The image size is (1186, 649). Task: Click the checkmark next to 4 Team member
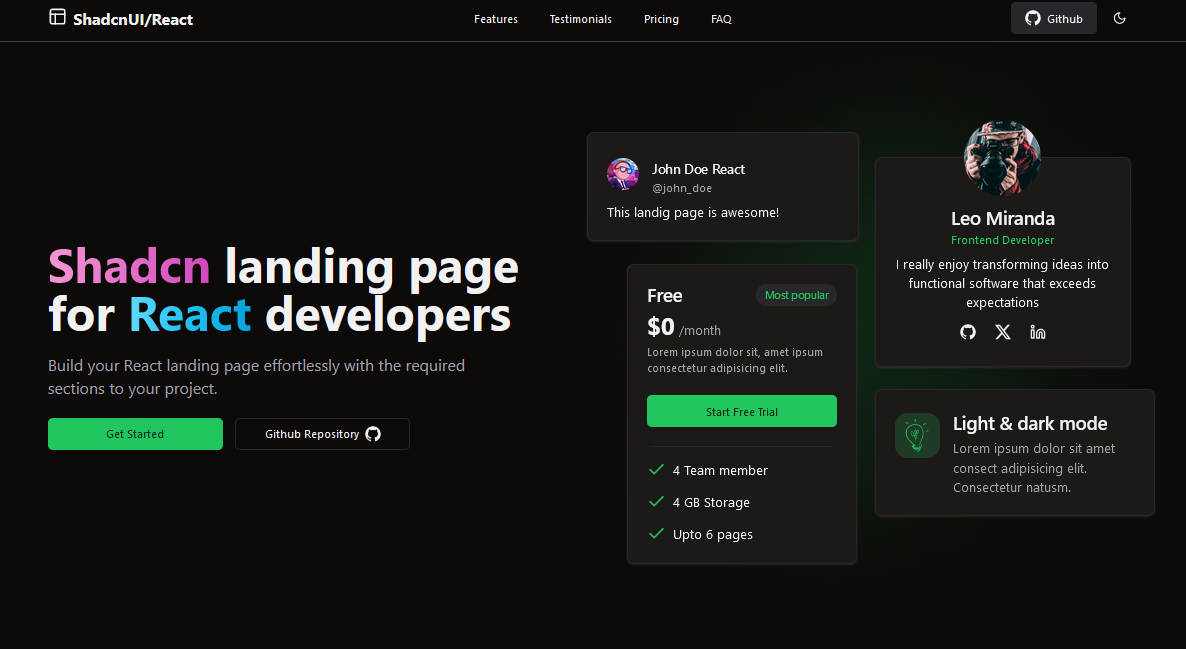[x=656, y=469]
